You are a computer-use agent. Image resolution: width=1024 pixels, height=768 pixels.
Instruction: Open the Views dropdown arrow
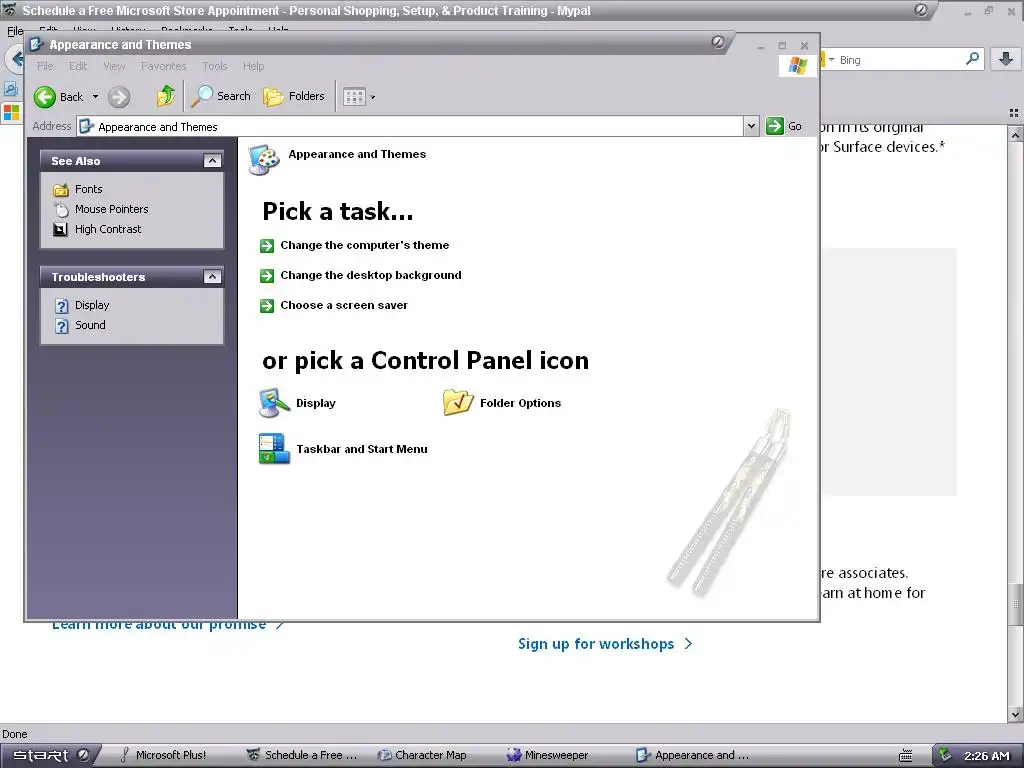click(373, 97)
